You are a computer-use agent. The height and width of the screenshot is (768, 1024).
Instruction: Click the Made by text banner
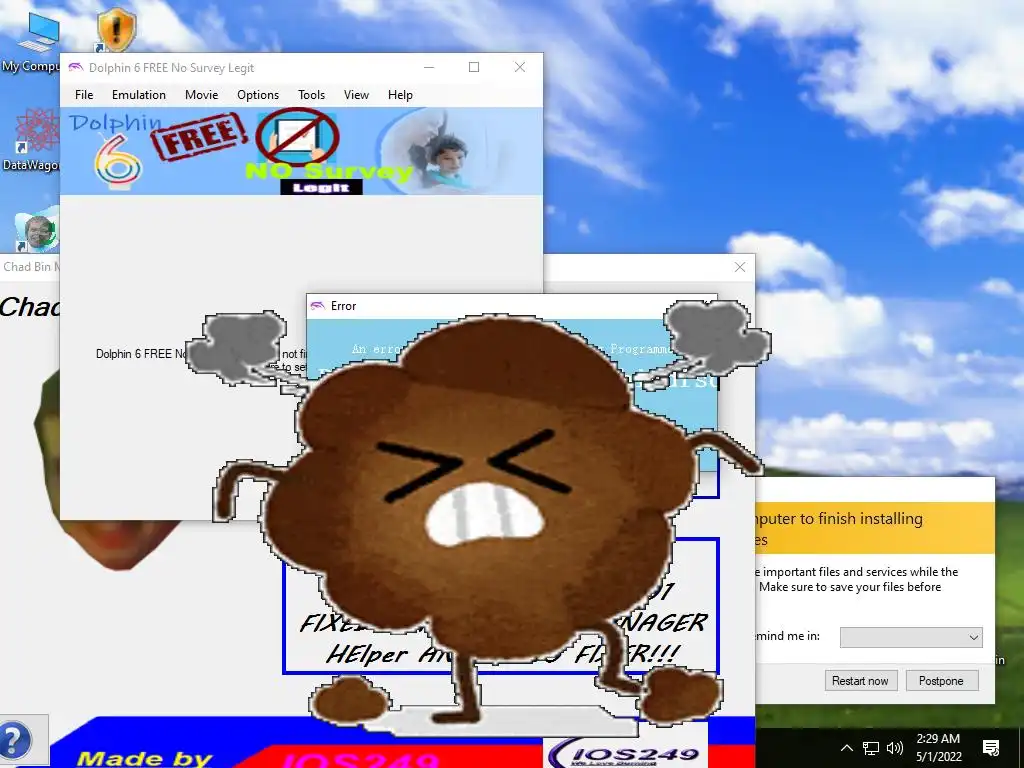[x=144, y=759]
